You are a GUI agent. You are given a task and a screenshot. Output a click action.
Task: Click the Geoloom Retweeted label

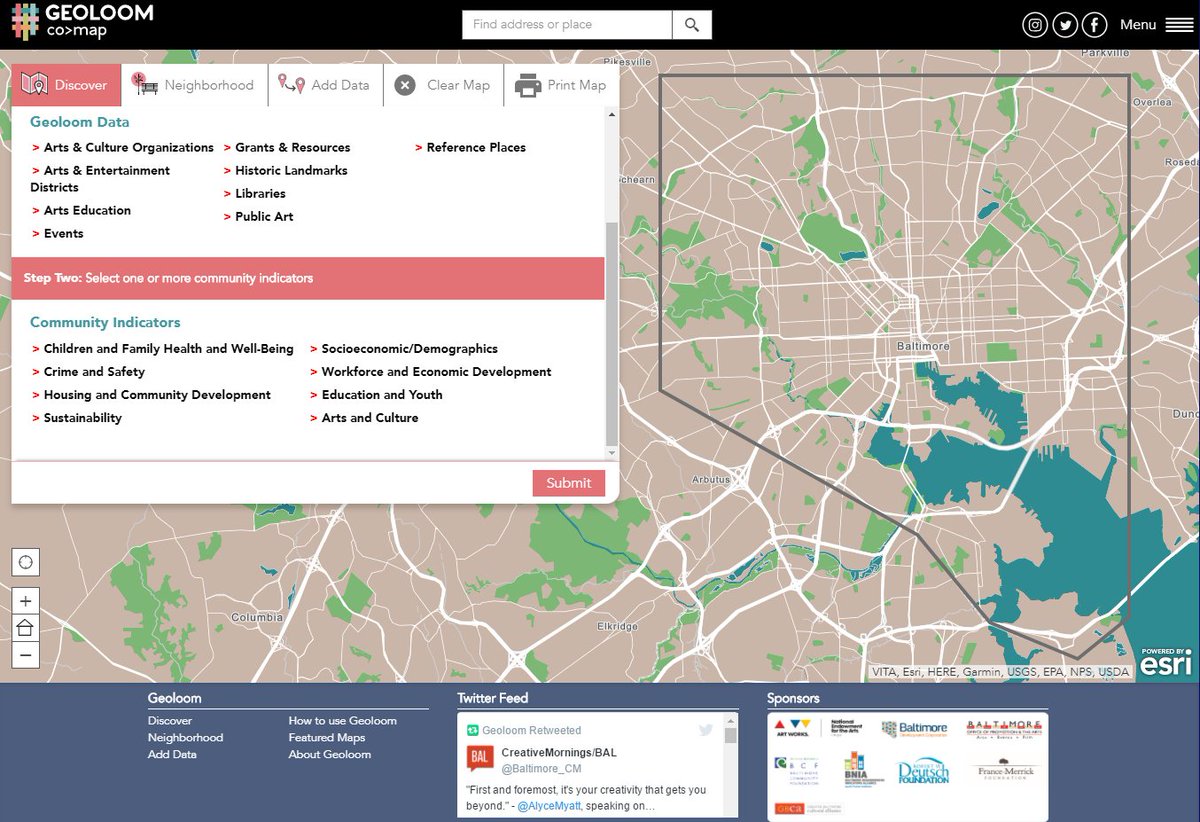coord(531,730)
